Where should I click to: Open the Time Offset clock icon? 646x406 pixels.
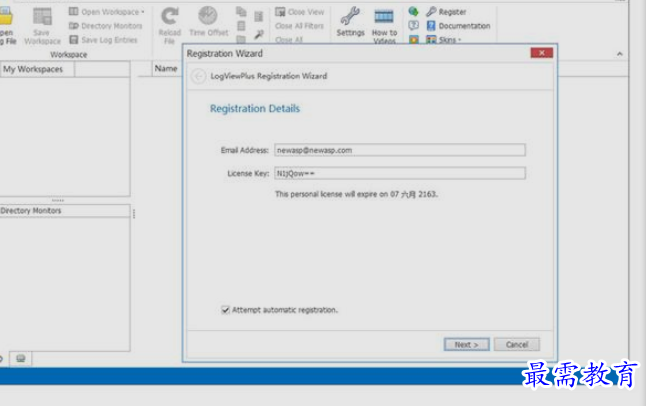208,16
